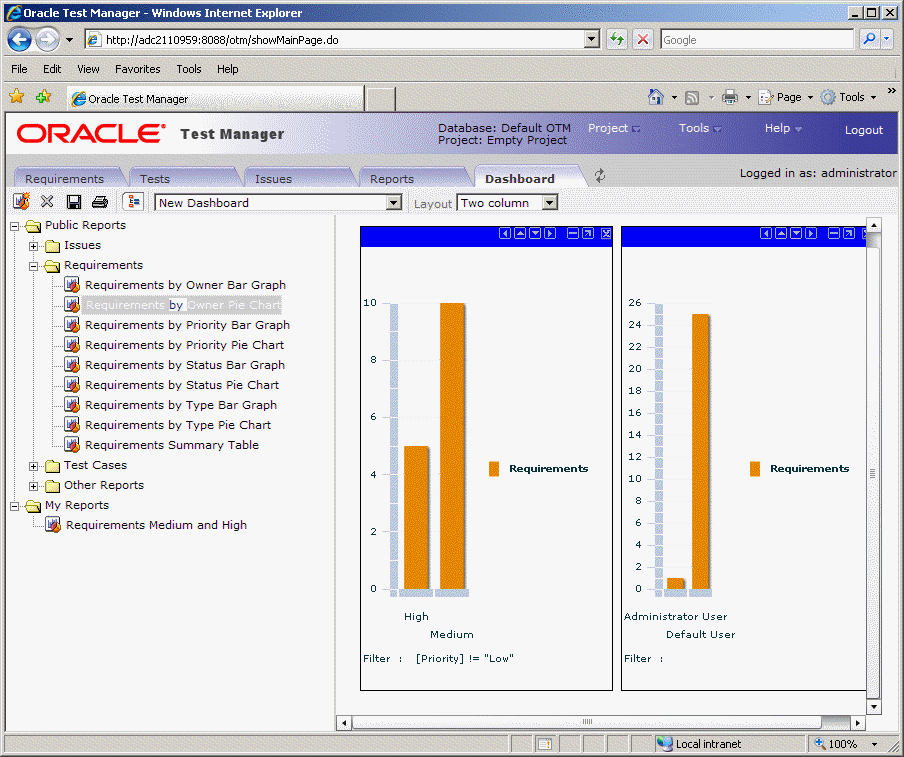Click the Google search magnifier icon
Viewport: 904px width, 757px height.
point(869,39)
